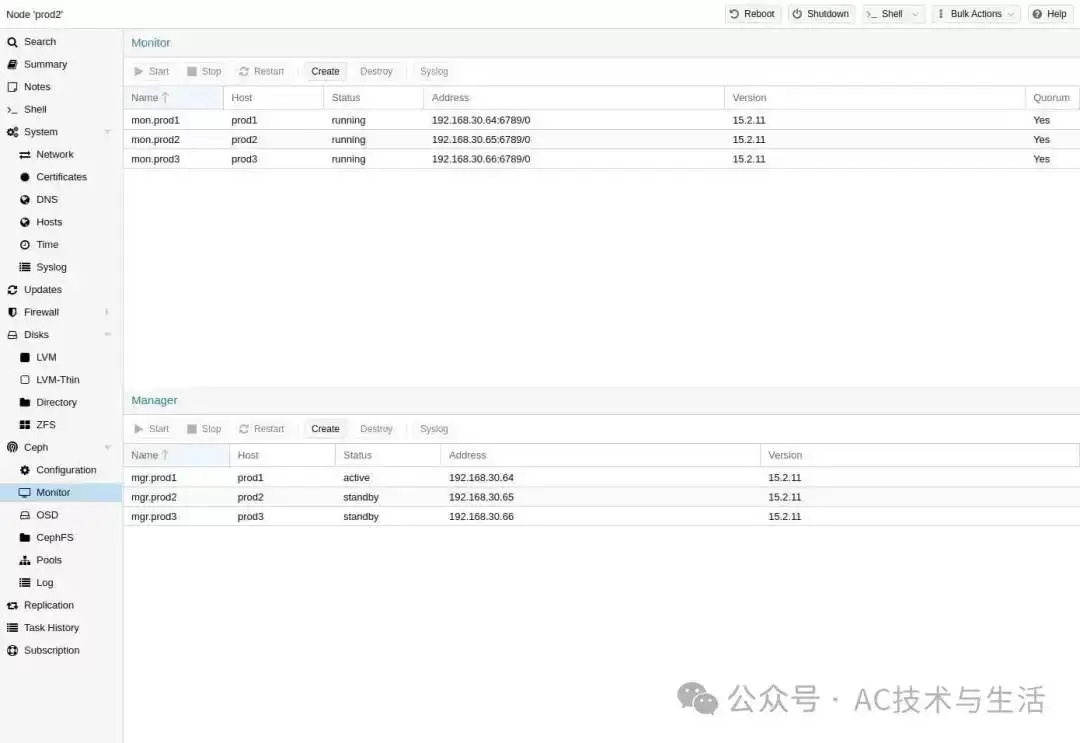Click Create in the Manager toolbar
This screenshot has width=1080, height=743.
point(325,429)
